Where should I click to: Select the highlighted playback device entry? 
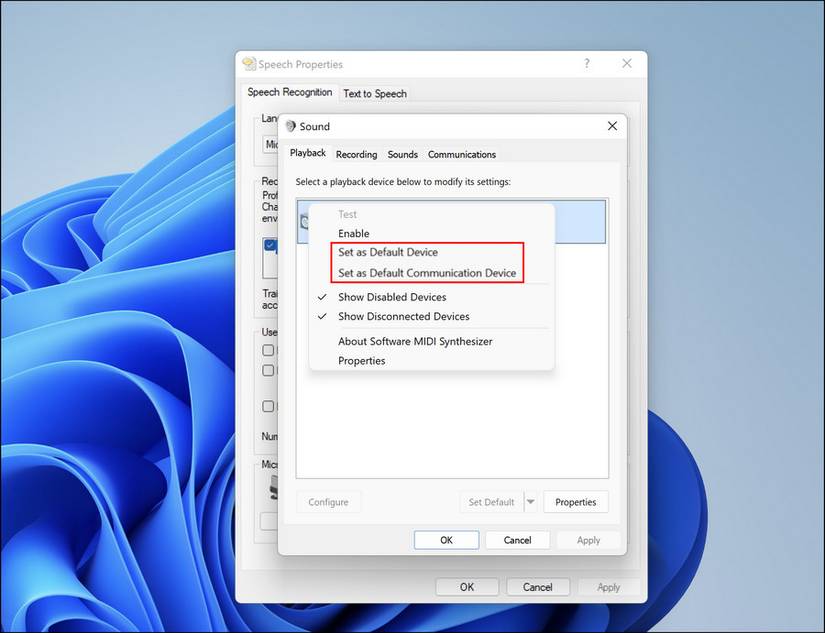coord(580,222)
